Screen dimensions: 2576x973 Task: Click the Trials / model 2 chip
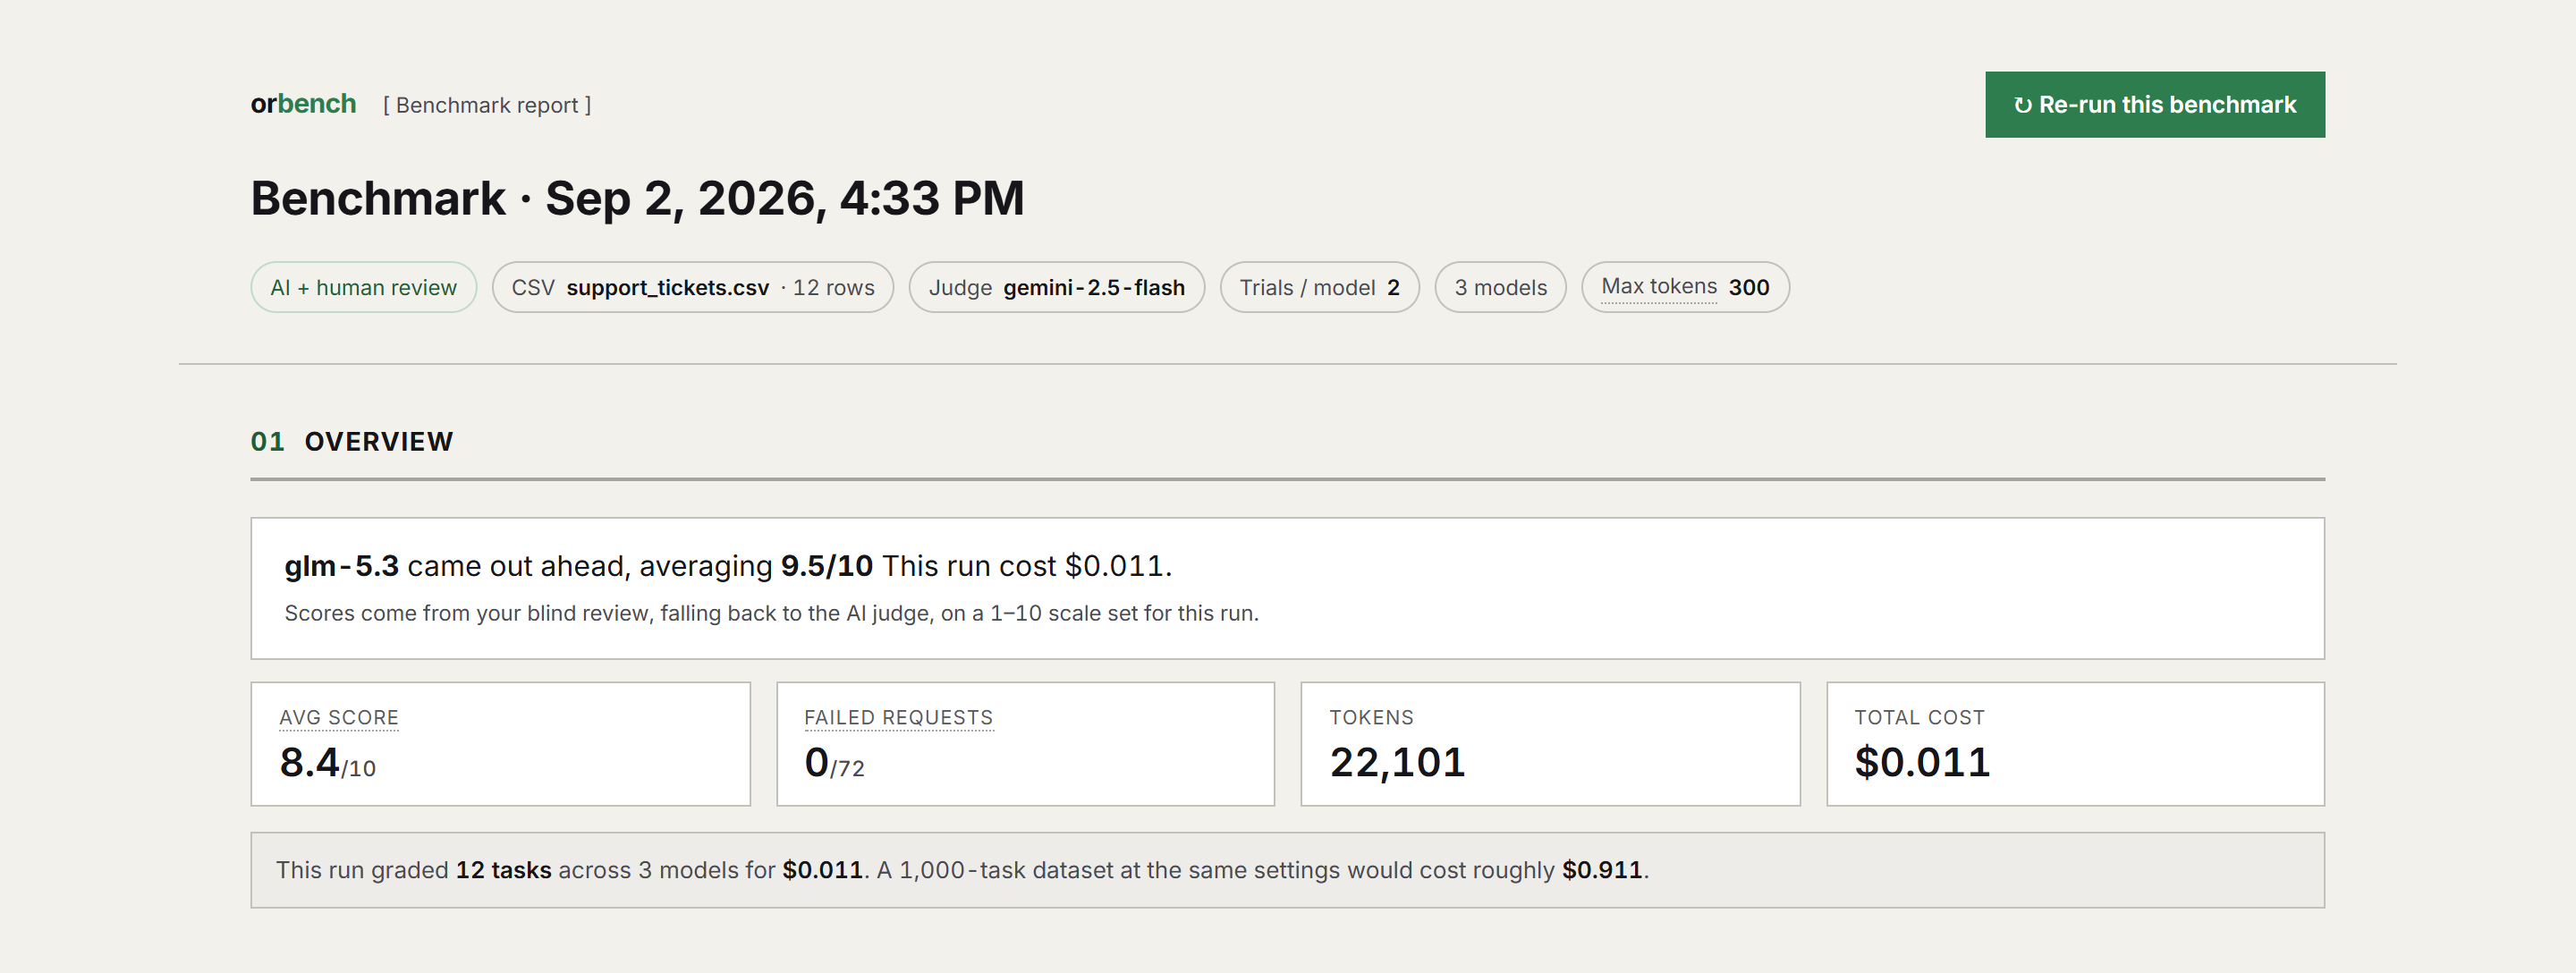tap(1319, 287)
